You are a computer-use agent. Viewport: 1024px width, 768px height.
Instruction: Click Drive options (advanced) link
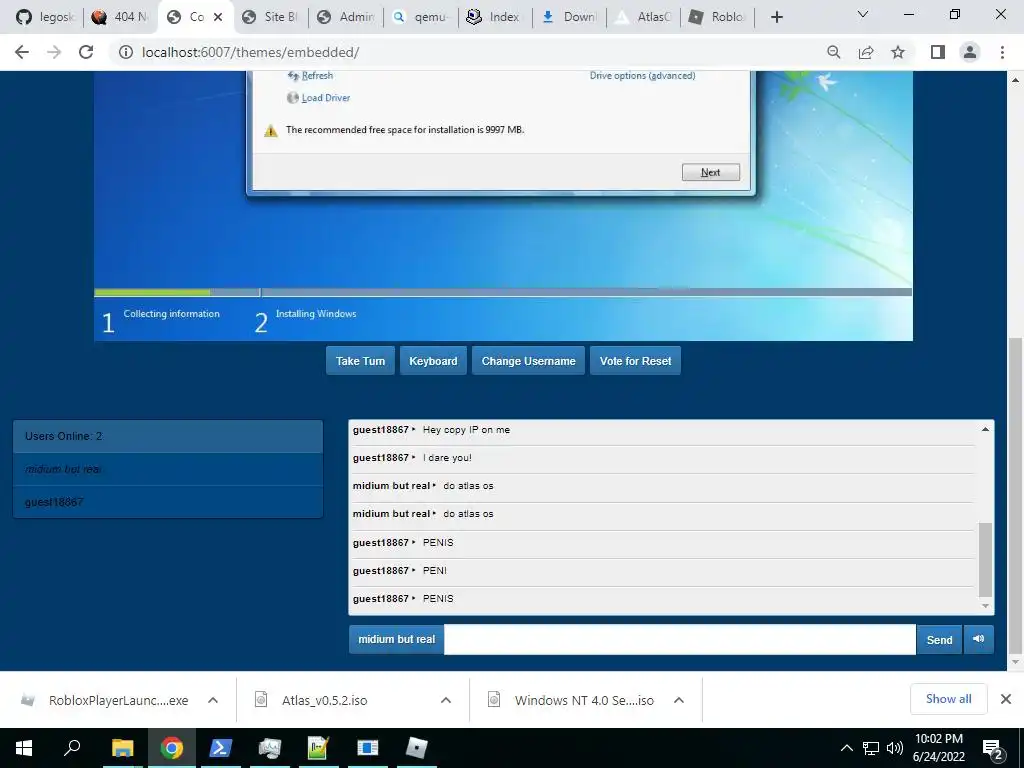643,76
